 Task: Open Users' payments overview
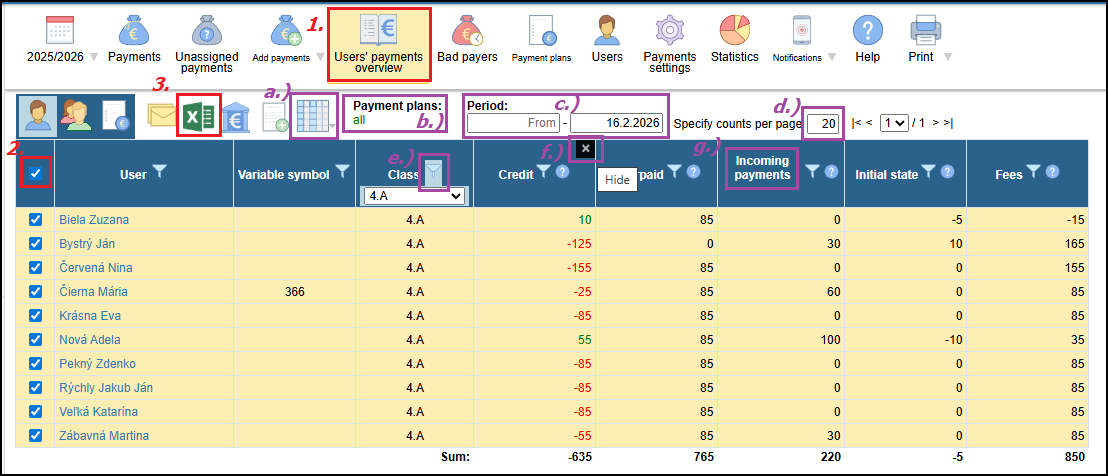pyautogui.click(x=378, y=44)
